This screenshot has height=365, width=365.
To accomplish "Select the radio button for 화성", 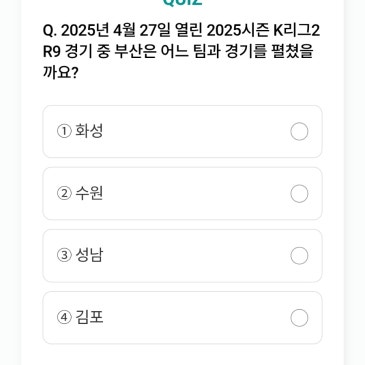I will click(299, 132).
